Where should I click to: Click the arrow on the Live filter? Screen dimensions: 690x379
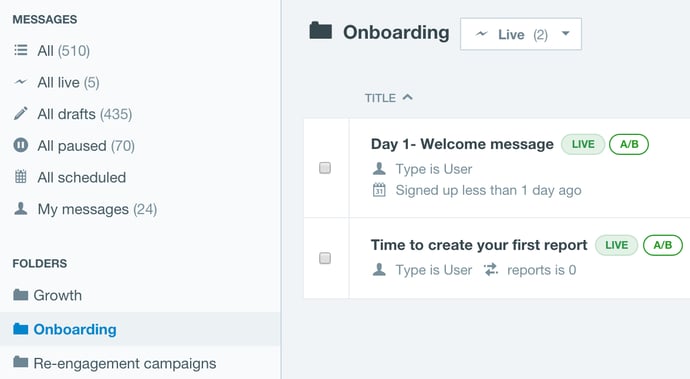[x=566, y=33]
